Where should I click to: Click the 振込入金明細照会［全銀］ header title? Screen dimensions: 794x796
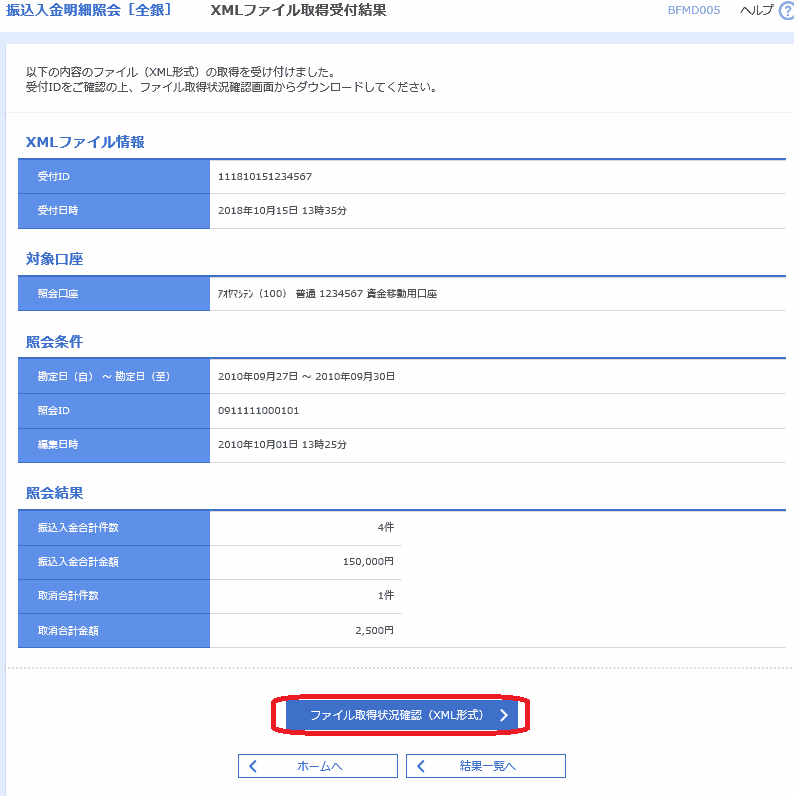(89, 10)
